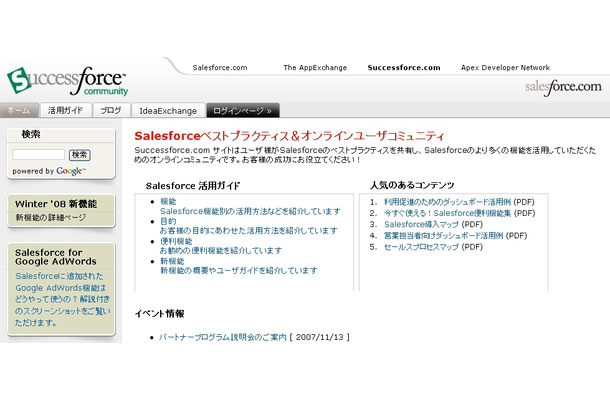Open the Google AdWords description link
This screenshot has width=610, height=400.
62,299
